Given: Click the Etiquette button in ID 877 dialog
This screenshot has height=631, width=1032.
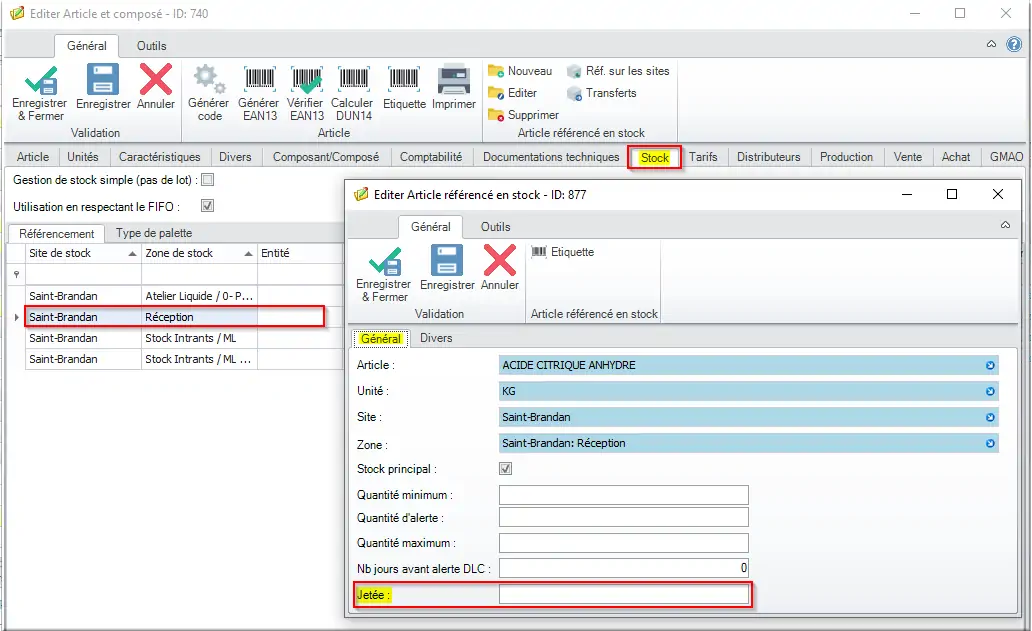Looking at the screenshot, I should tap(563, 252).
